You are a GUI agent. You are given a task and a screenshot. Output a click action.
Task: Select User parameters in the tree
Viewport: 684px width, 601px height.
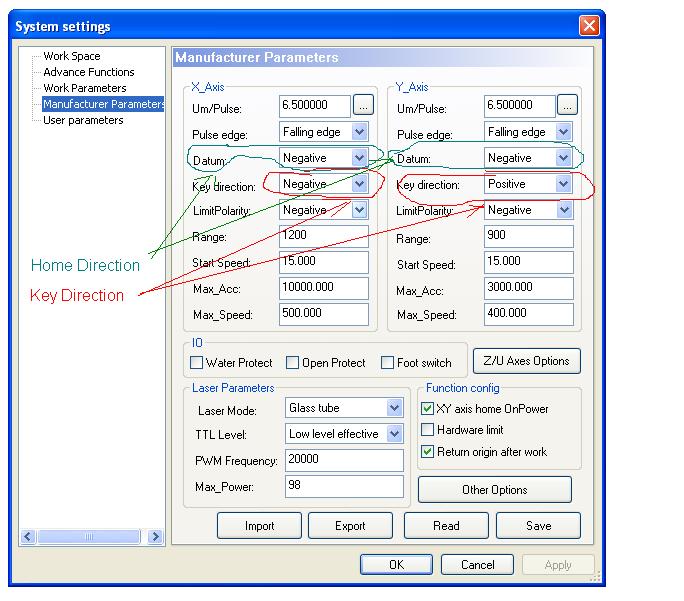pos(83,120)
